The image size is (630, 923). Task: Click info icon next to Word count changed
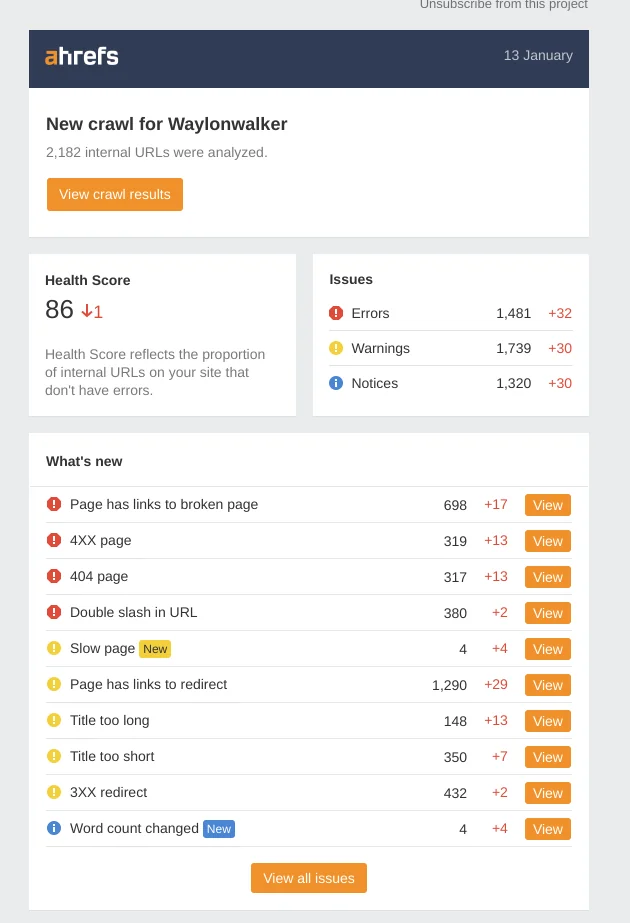[54, 828]
